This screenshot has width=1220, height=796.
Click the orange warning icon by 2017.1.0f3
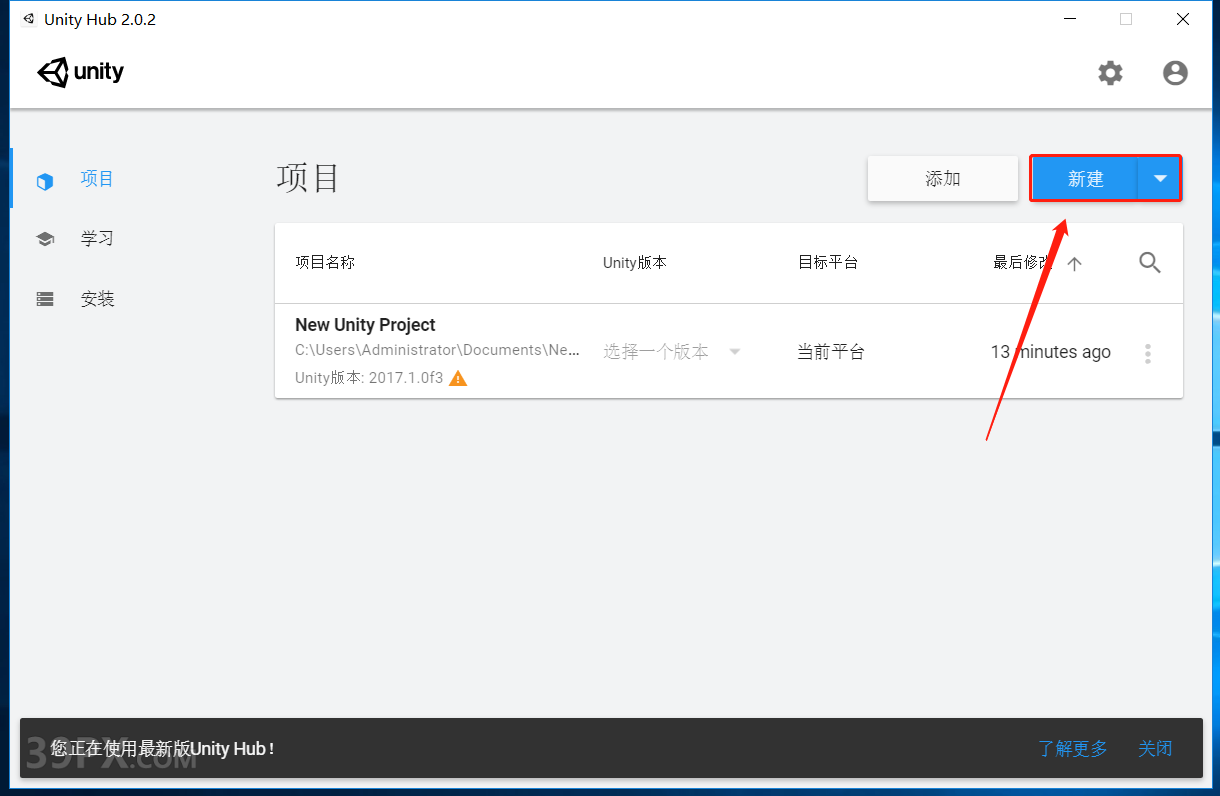coord(458,378)
